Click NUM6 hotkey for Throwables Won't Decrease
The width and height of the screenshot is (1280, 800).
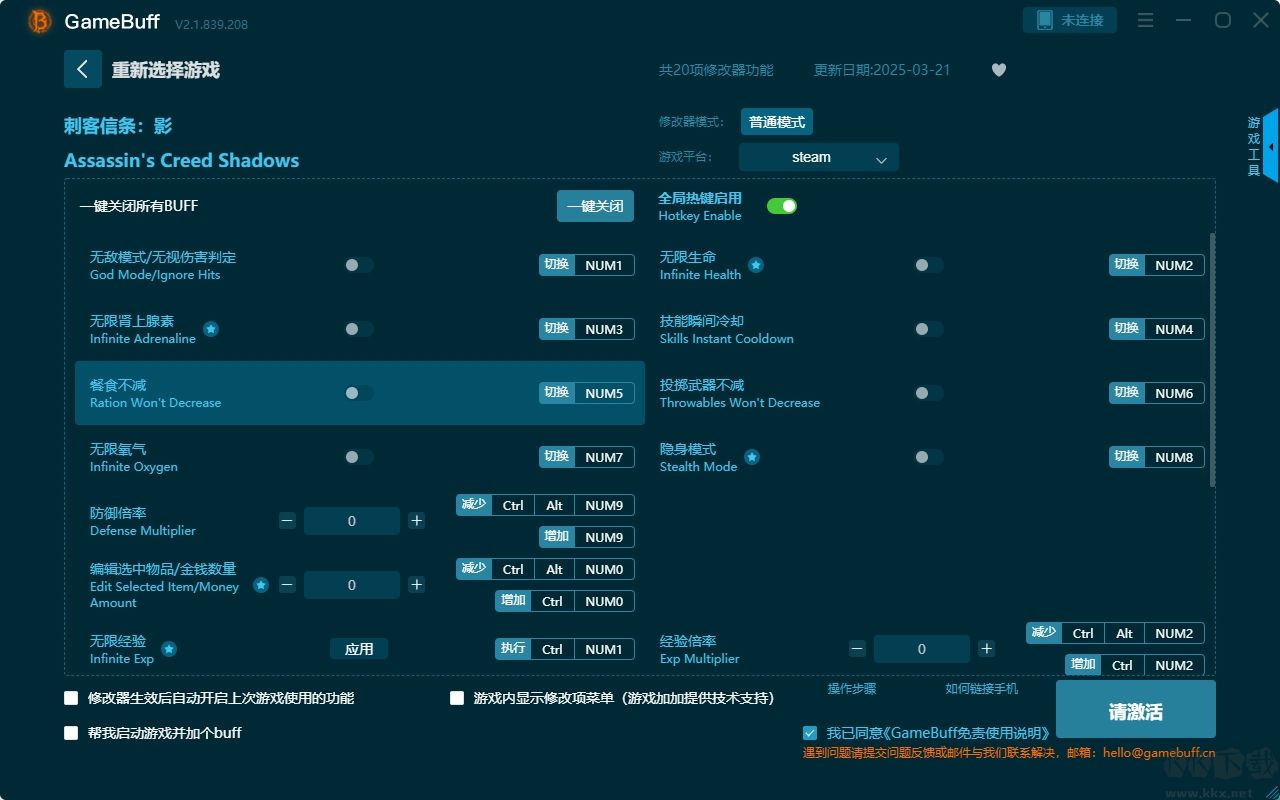(1174, 393)
